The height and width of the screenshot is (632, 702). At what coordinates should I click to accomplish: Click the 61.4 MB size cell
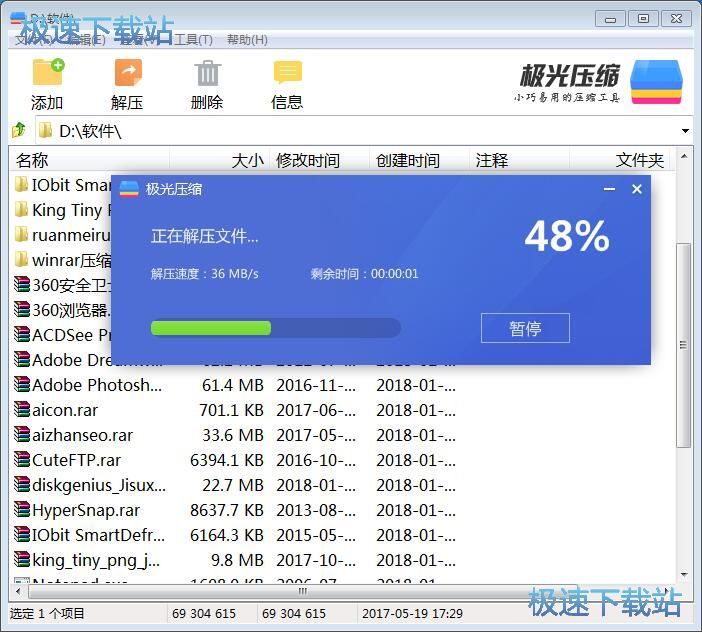[x=233, y=385]
